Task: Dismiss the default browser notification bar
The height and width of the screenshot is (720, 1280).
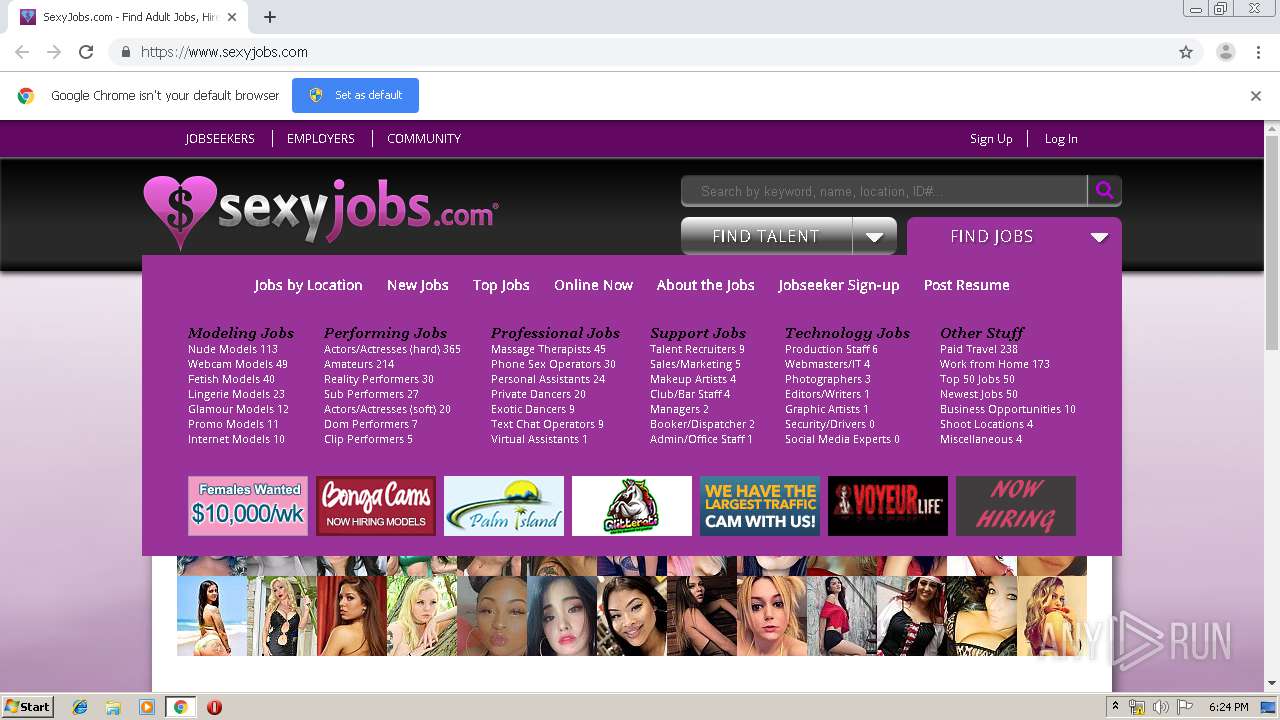Action: coord(1256,96)
